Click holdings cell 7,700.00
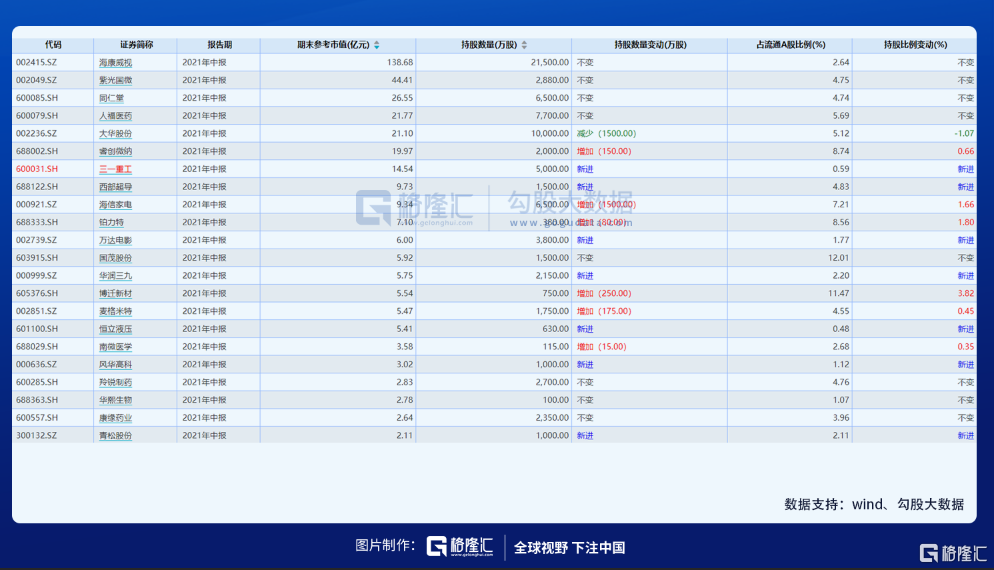Image resolution: width=994 pixels, height=570 pixels. pos(552,116)
